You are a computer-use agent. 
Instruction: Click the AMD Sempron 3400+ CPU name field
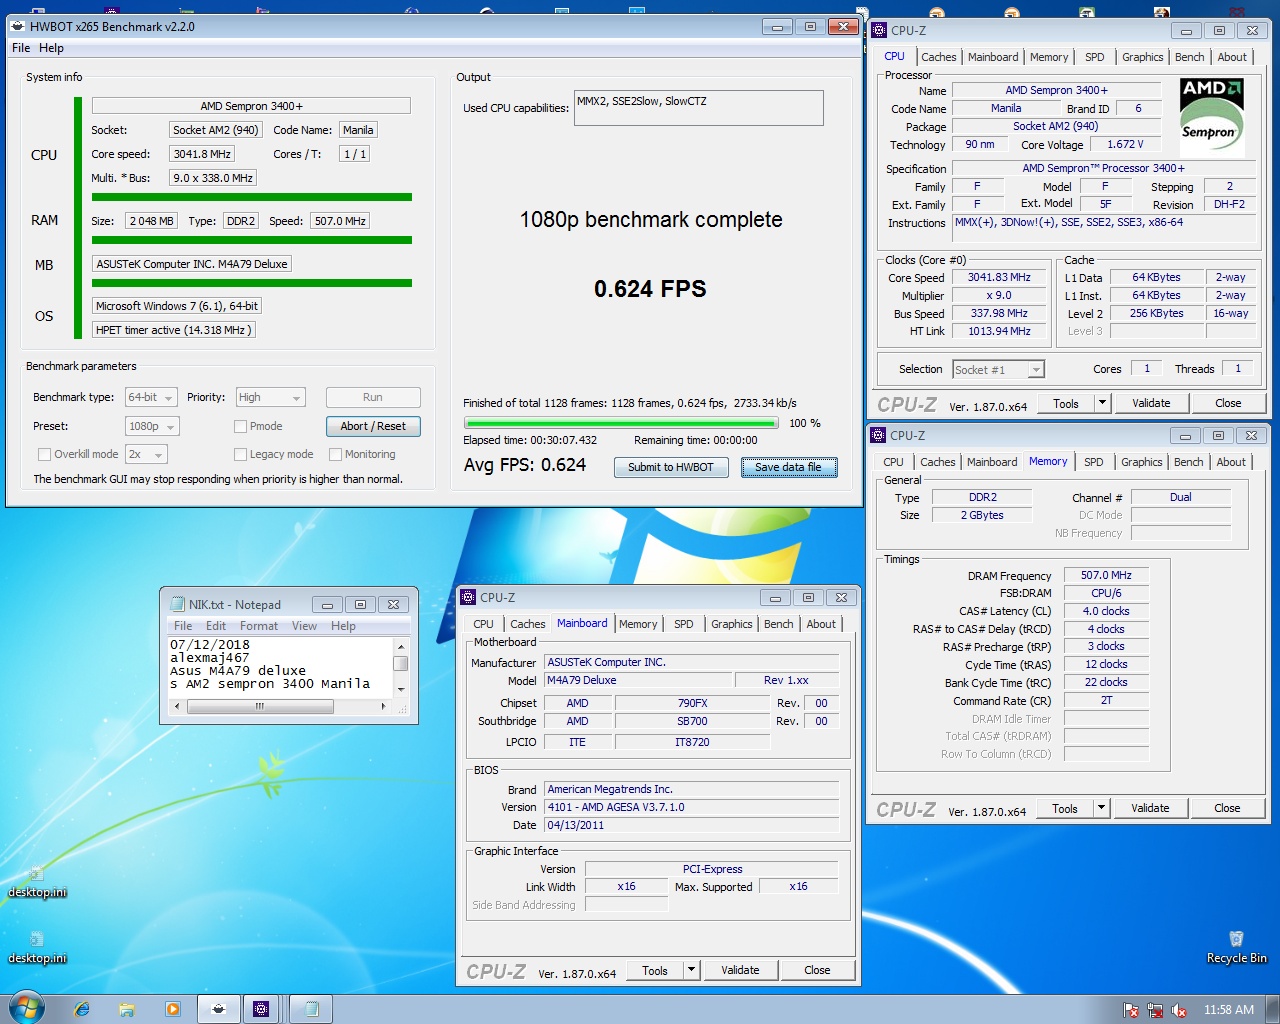pyautogui.click(x=251, y=106)
